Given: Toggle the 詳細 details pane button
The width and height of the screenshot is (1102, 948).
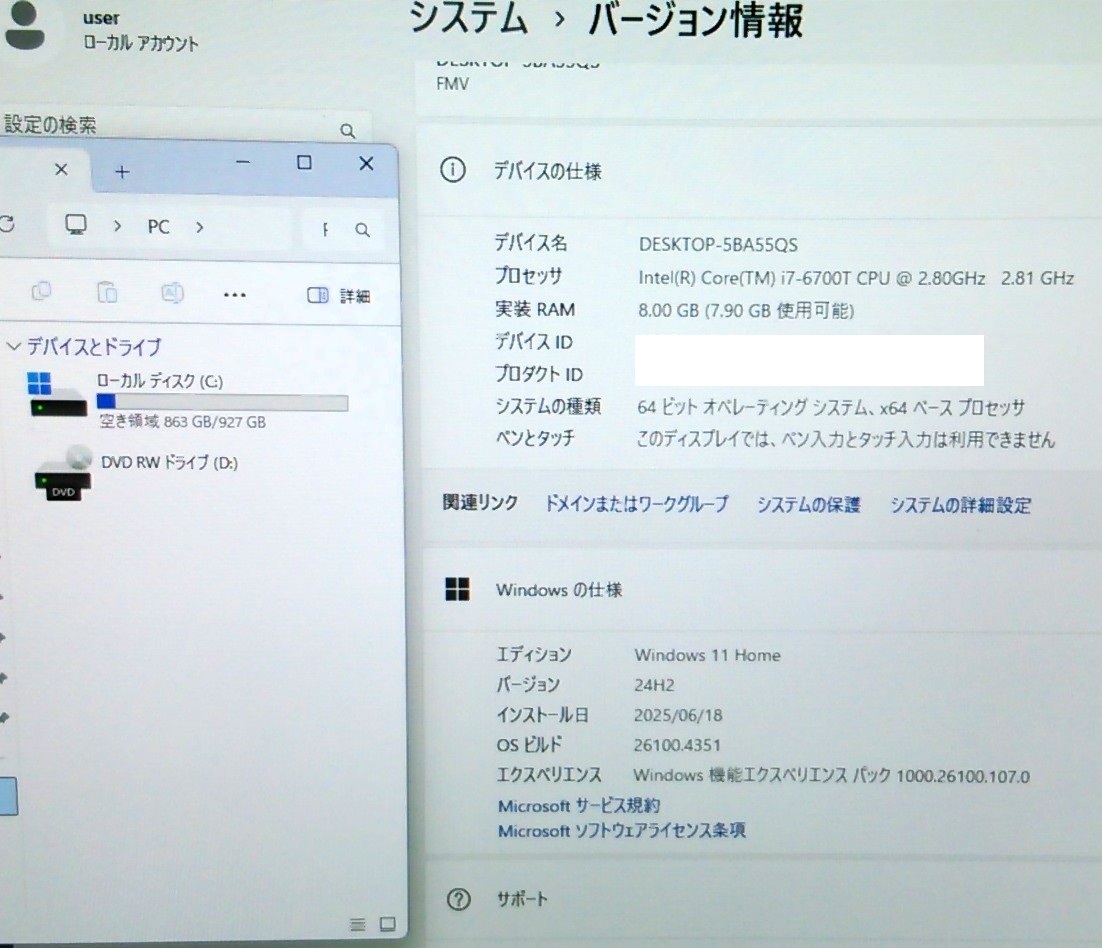Looking at the screenshot, I should [339, 296].
